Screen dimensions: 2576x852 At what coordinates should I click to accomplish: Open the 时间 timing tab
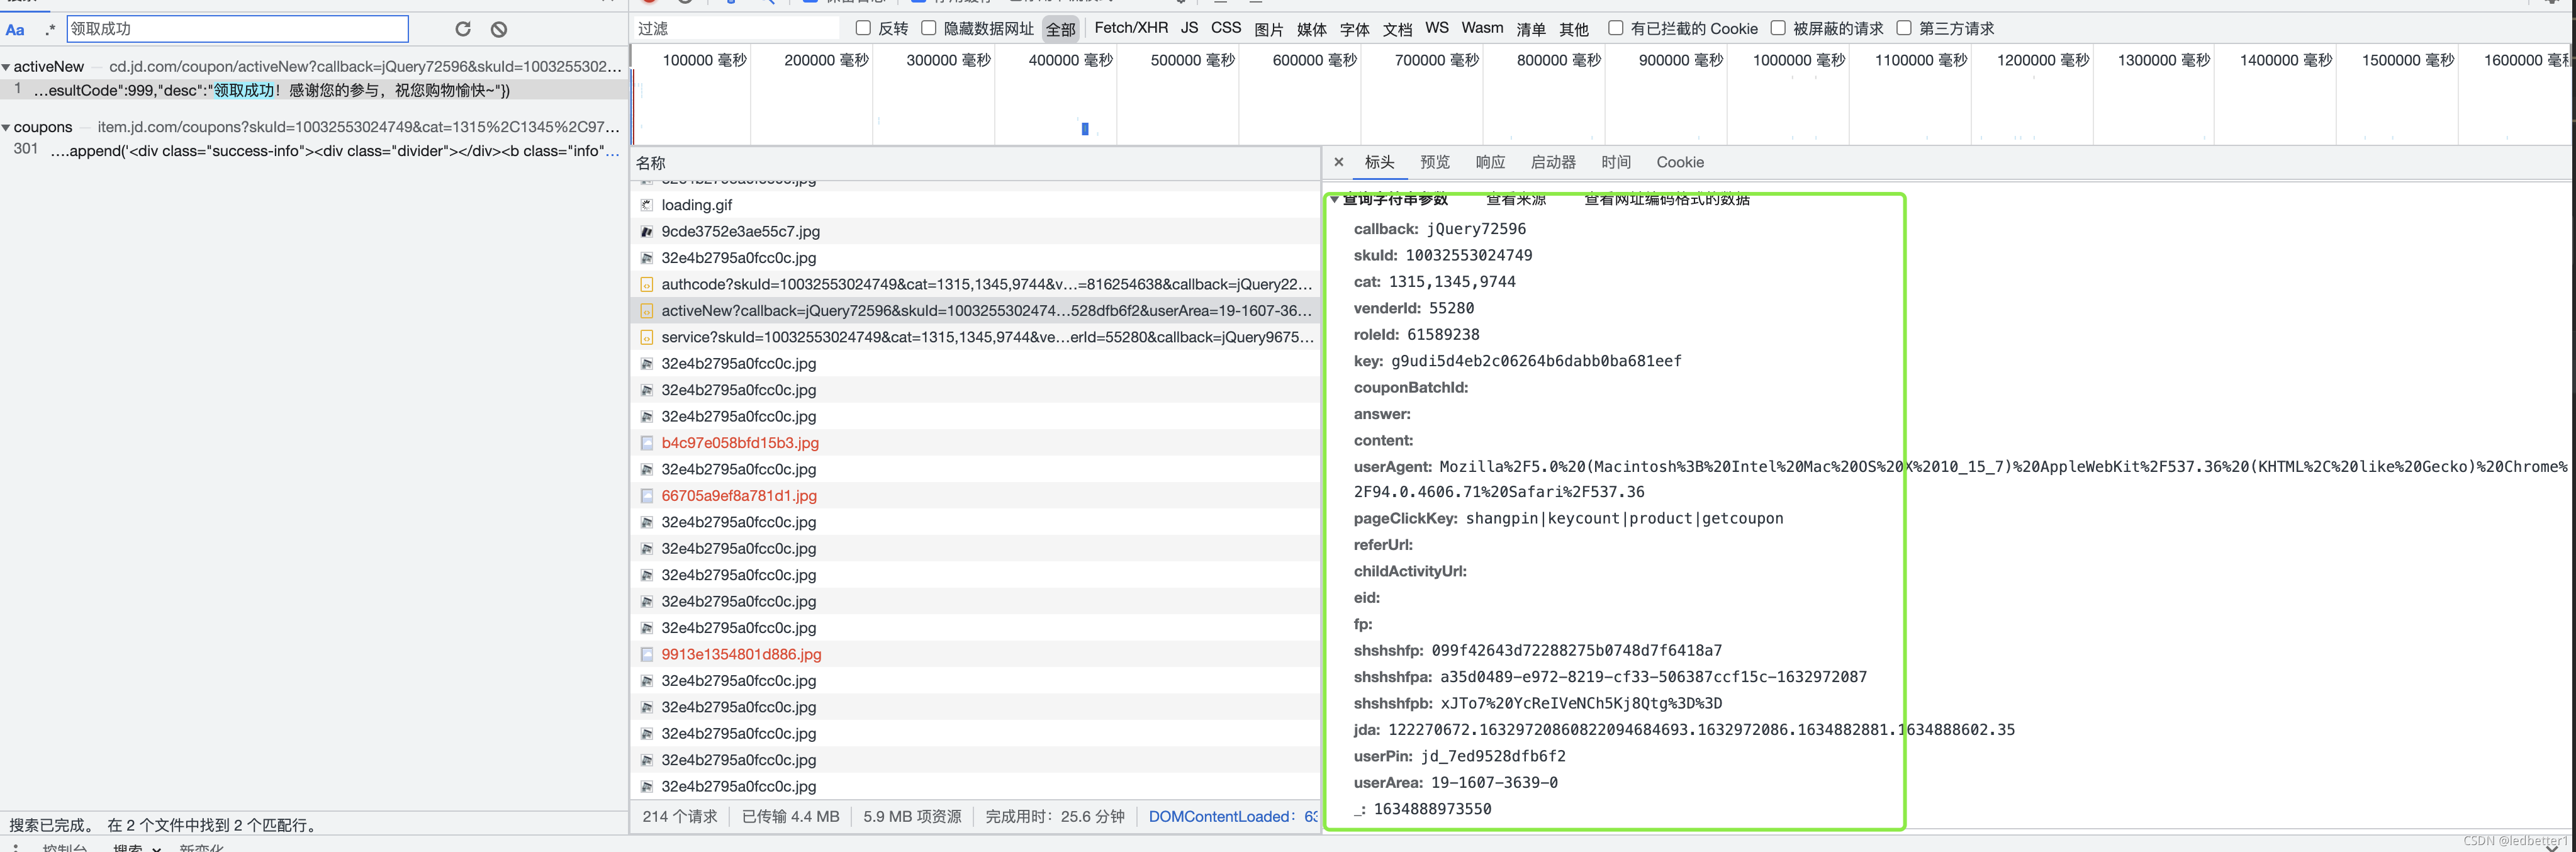click(x=1616, y=162)
